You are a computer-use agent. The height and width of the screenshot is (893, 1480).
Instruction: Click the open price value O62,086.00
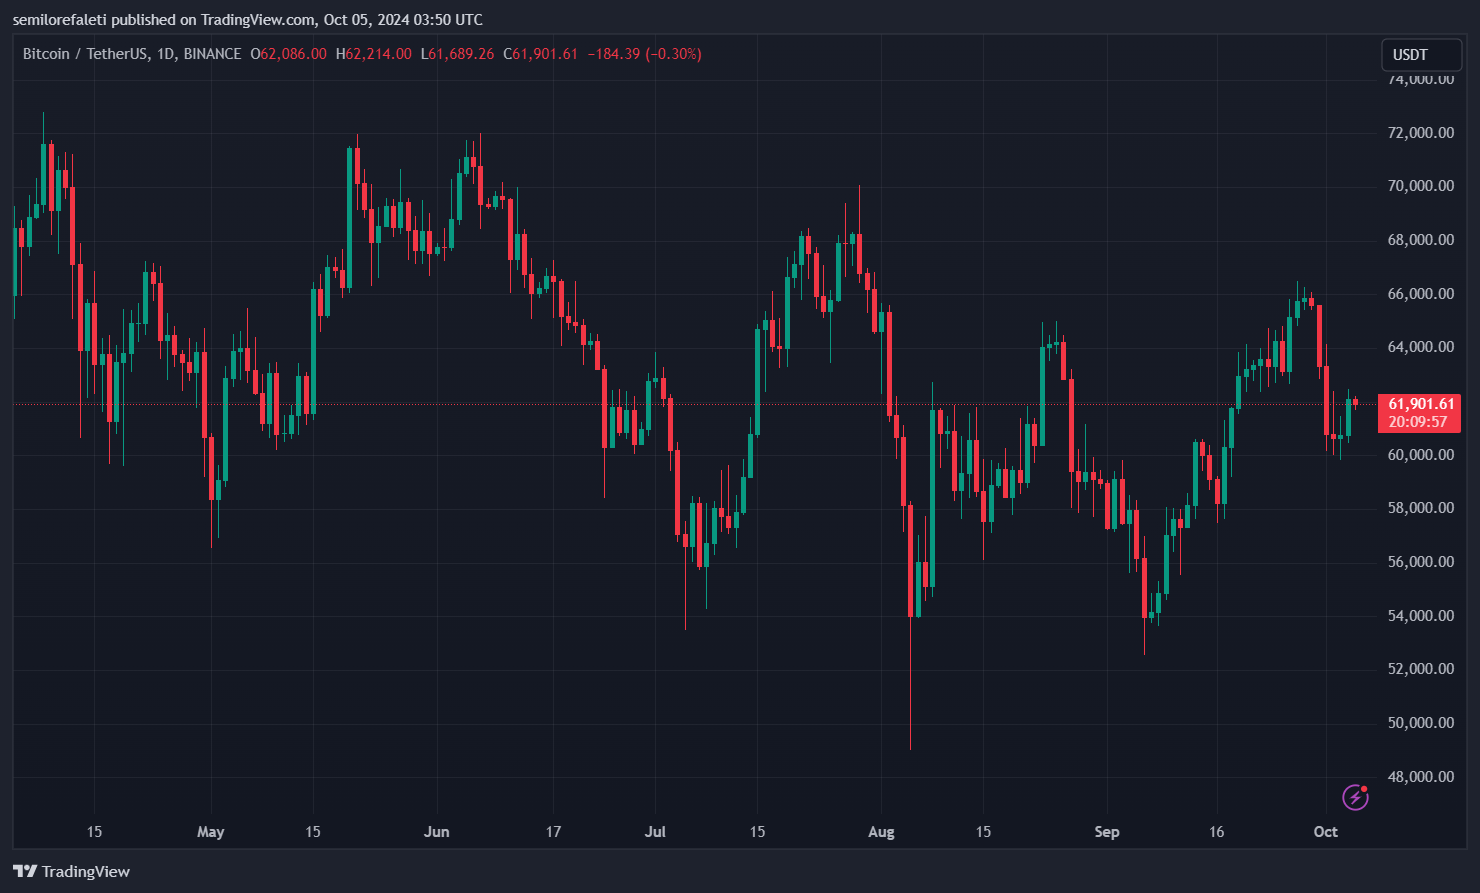pos(288,54)
